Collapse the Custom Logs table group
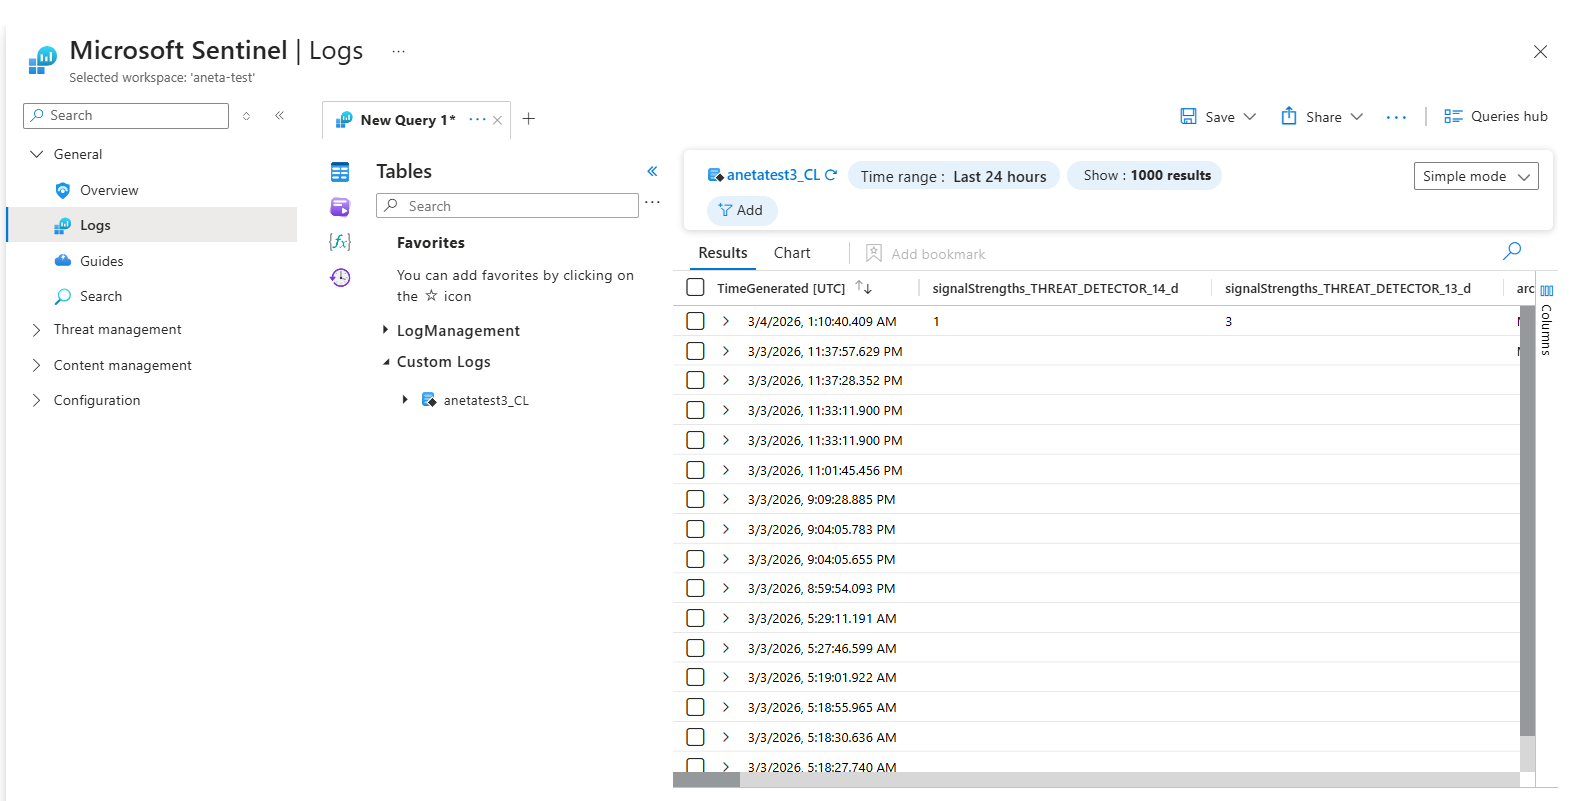 pyautogui.click(x=386, y=362)
